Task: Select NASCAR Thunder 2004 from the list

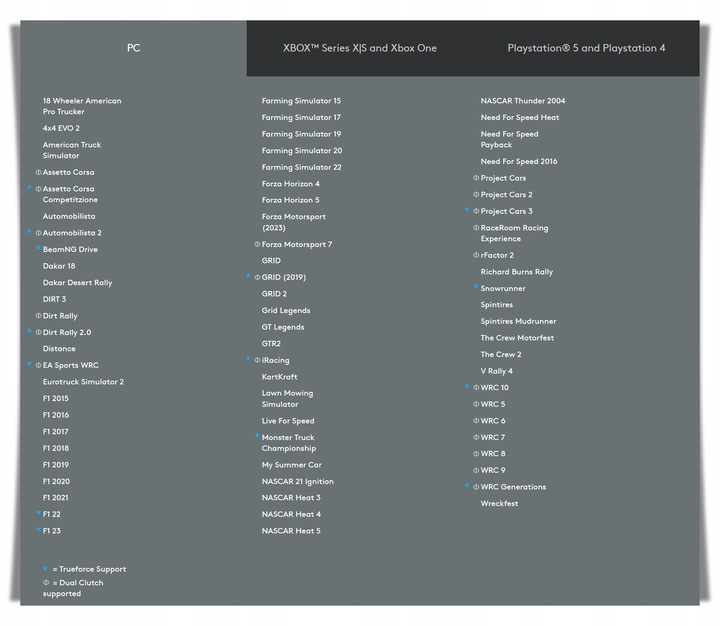Action: (x=522, y=101)
